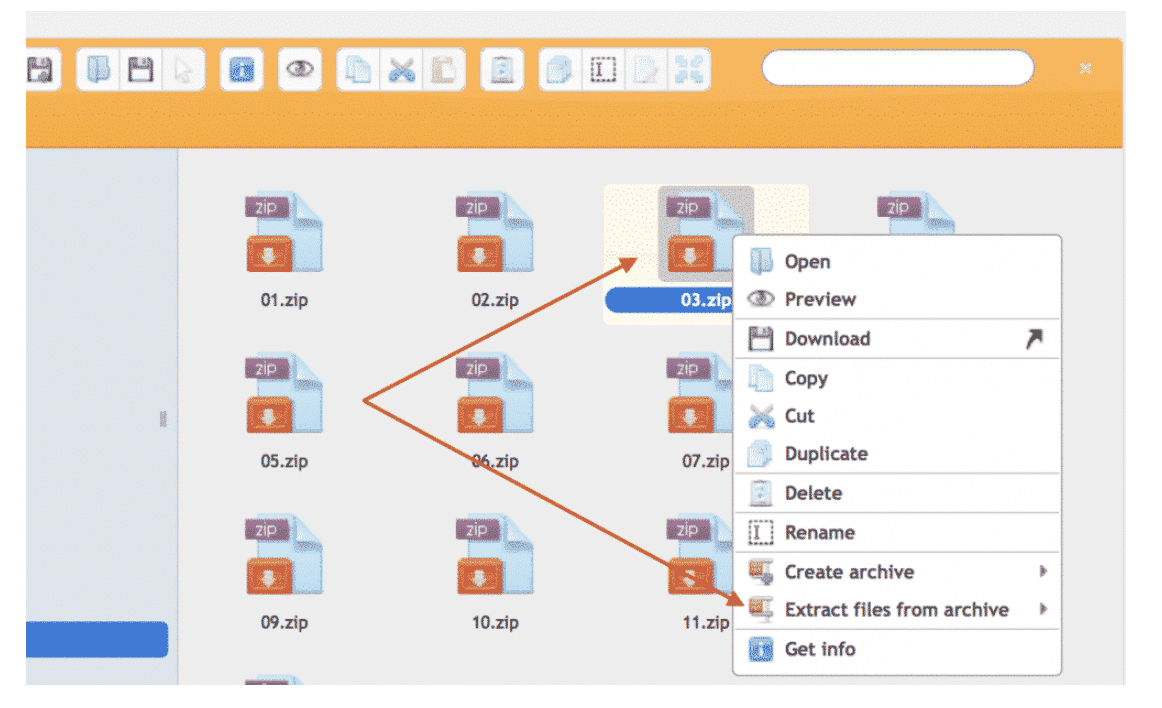
Task: Click the Duplicate toolbar icon
Action: tap(560, 70)
